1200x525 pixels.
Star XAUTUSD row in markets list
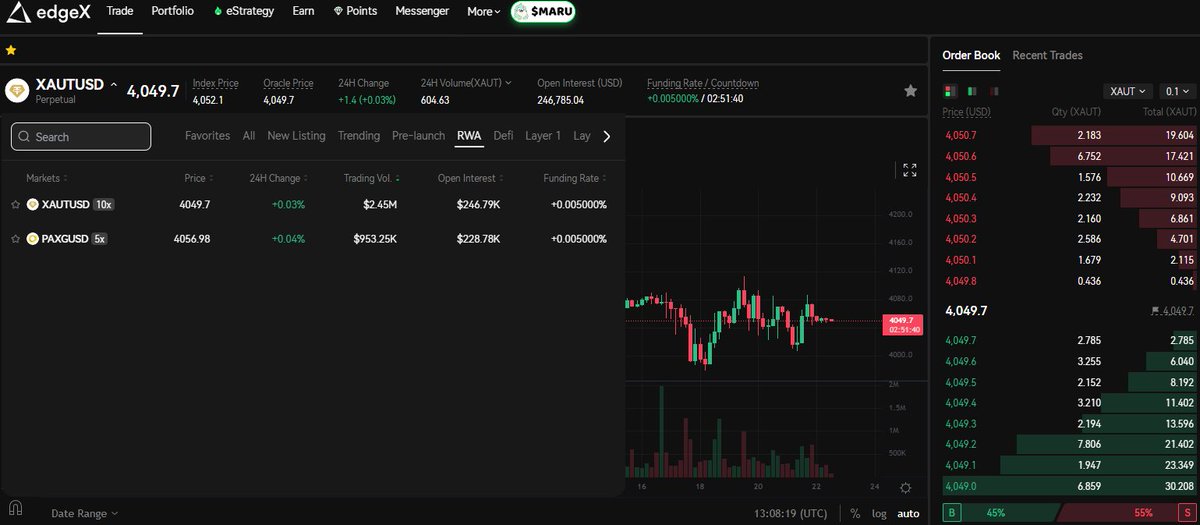tap(16, 204)
